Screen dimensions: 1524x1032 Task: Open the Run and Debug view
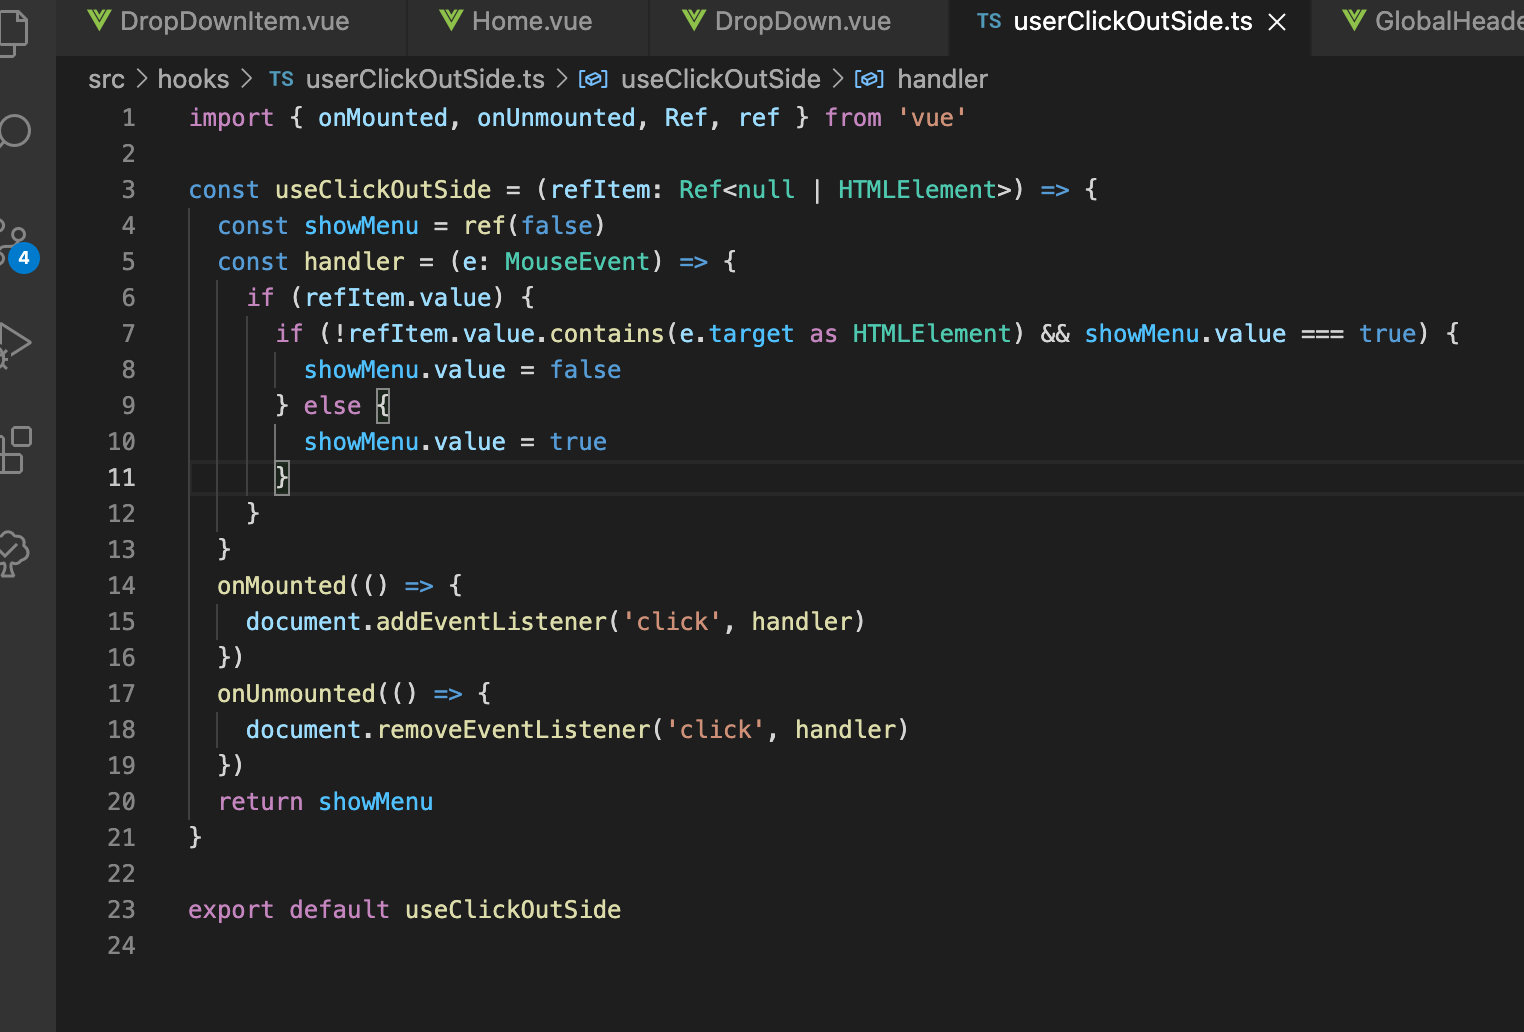(14, 345)
